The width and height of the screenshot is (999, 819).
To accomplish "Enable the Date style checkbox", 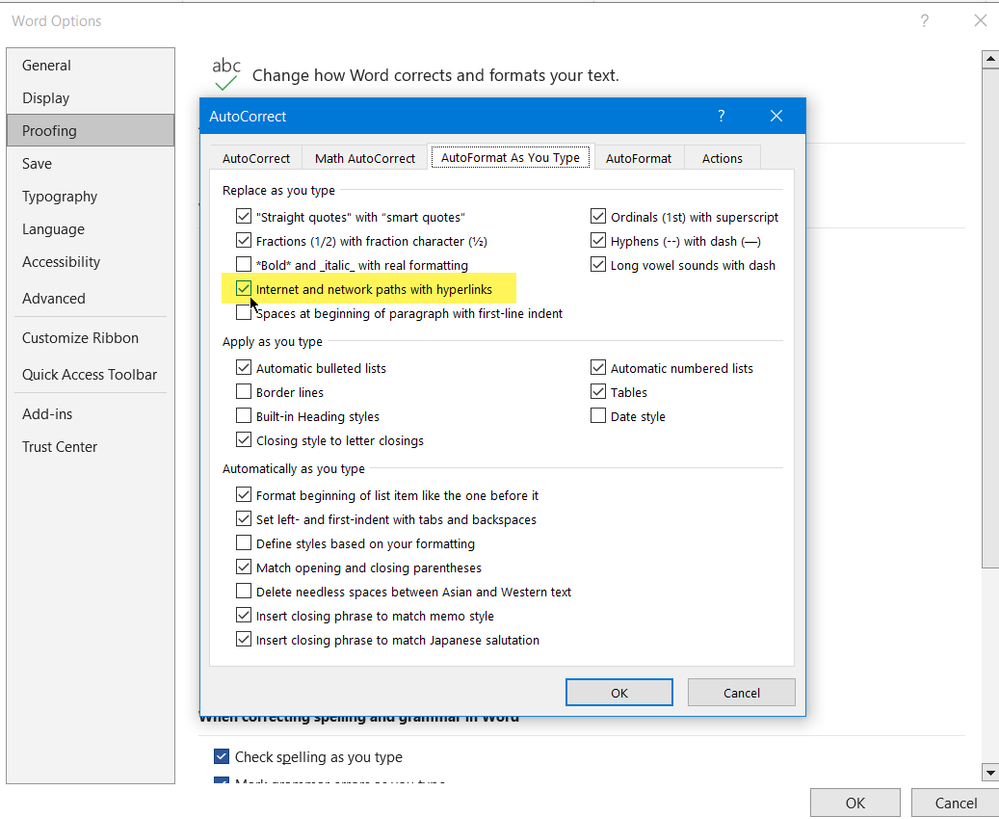I will click(x=598, y=416).
